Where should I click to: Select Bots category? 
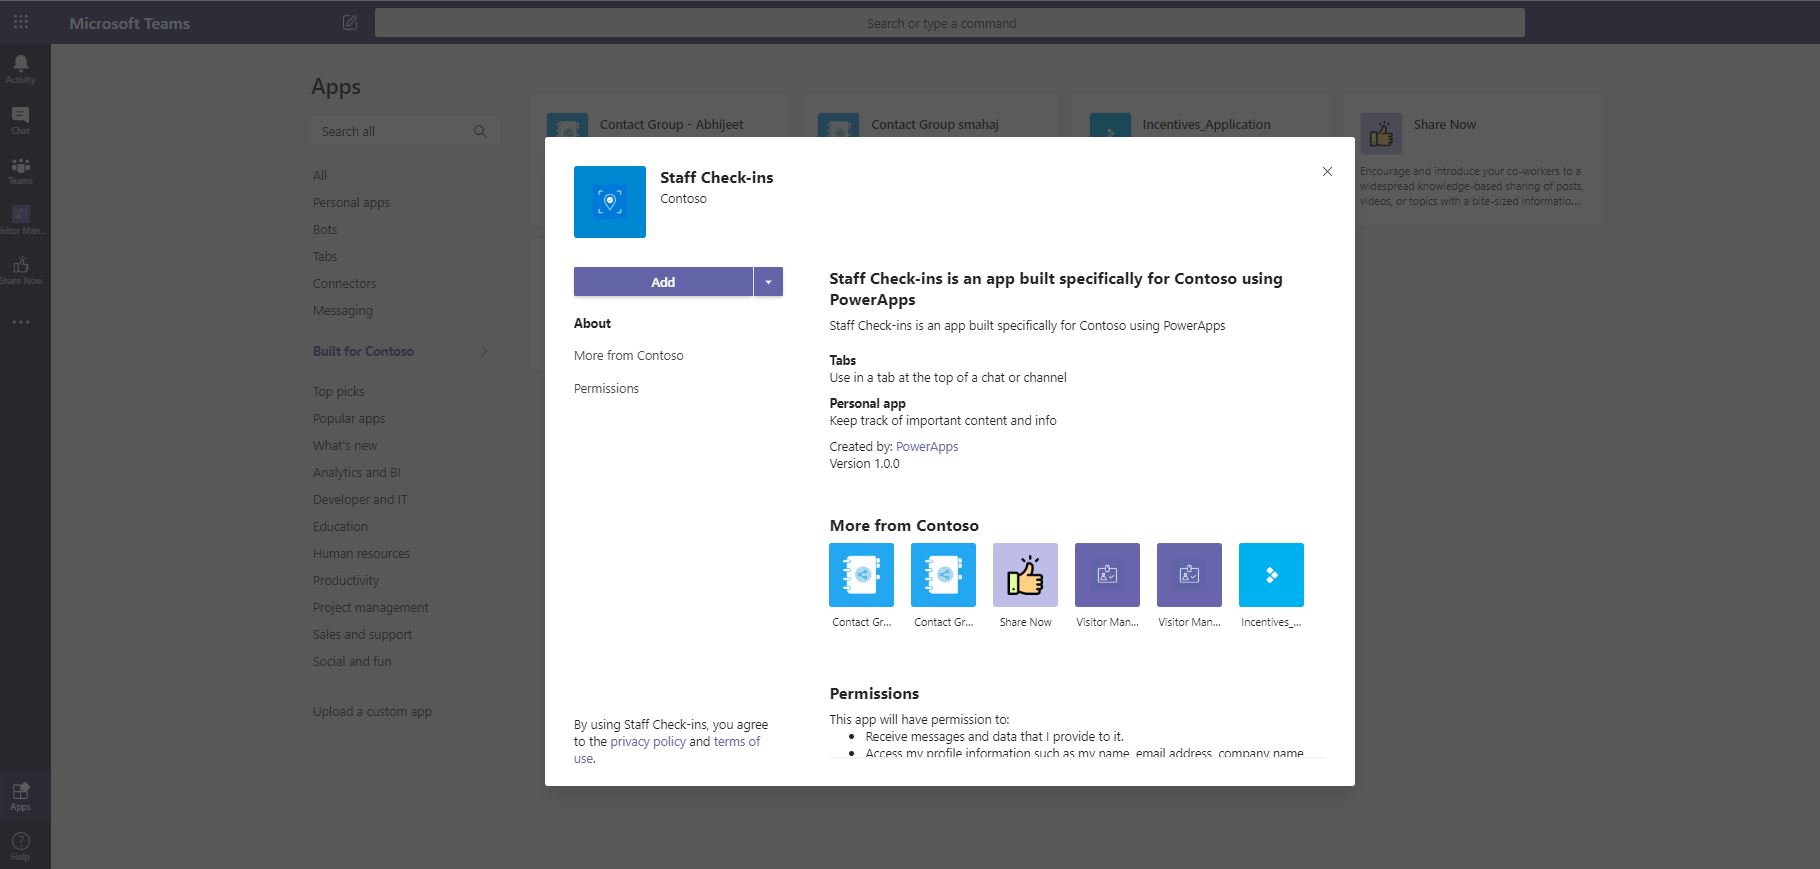tap(325, 229)
